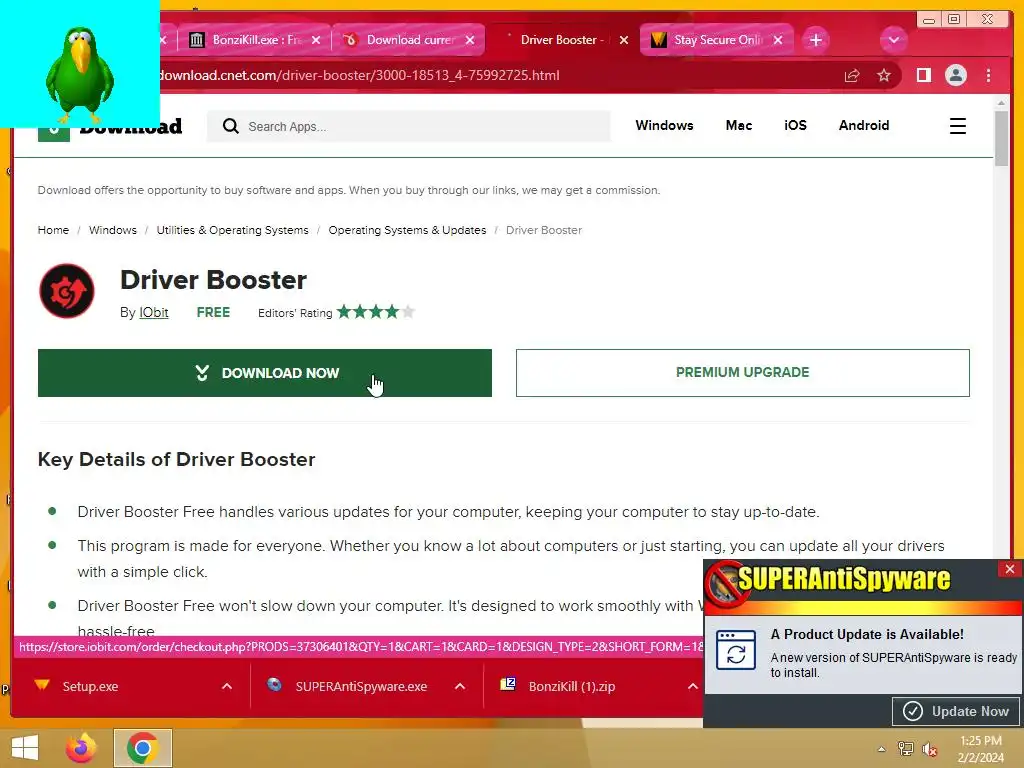Close the Stay Secure Online tab

[x=778, y=40]
